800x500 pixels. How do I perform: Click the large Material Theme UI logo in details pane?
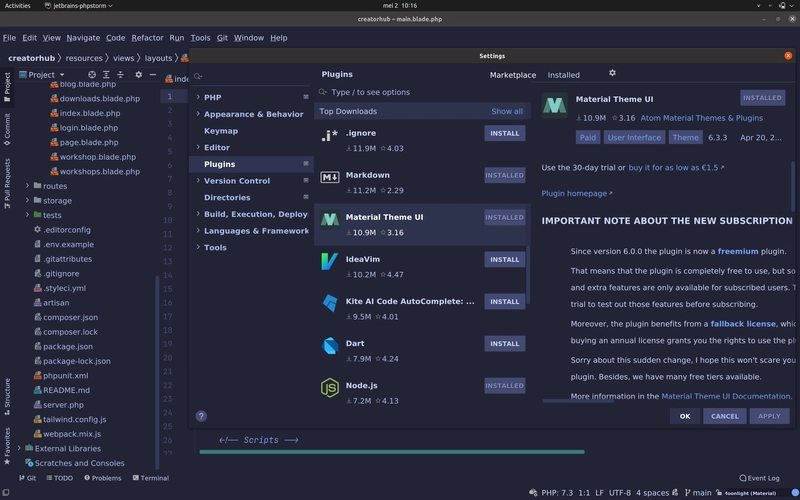(555, 105)
